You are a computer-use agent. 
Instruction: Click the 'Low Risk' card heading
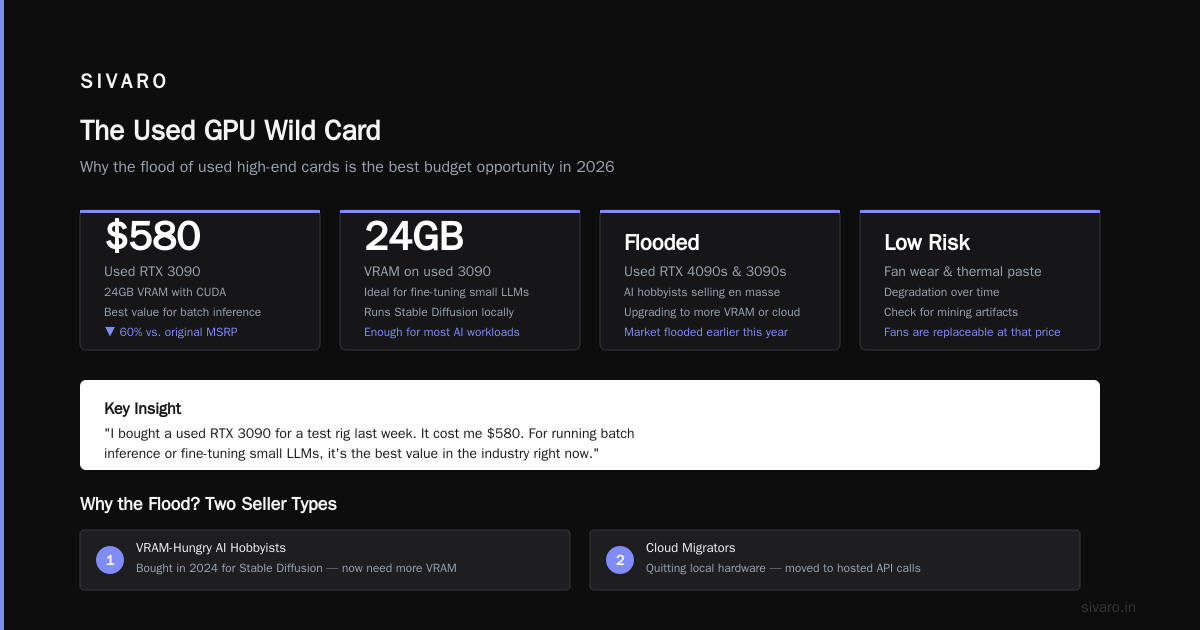[x=927, y=242]
